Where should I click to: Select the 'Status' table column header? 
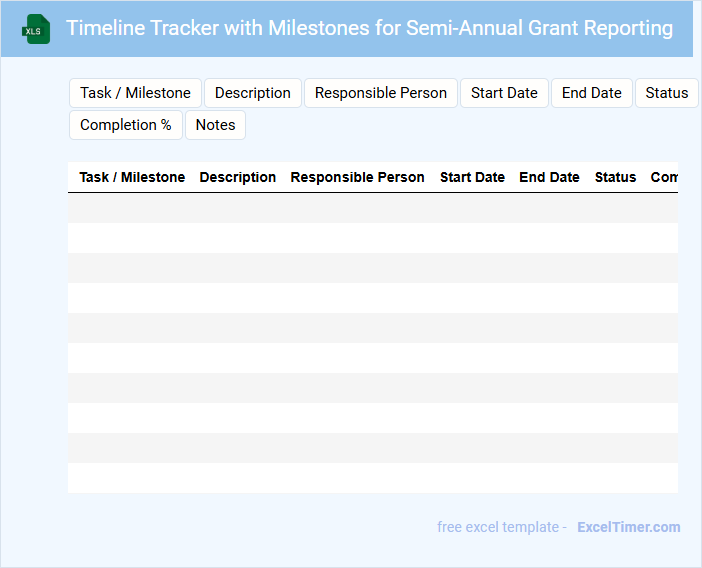pyautogui.click(x=615, y=177)
